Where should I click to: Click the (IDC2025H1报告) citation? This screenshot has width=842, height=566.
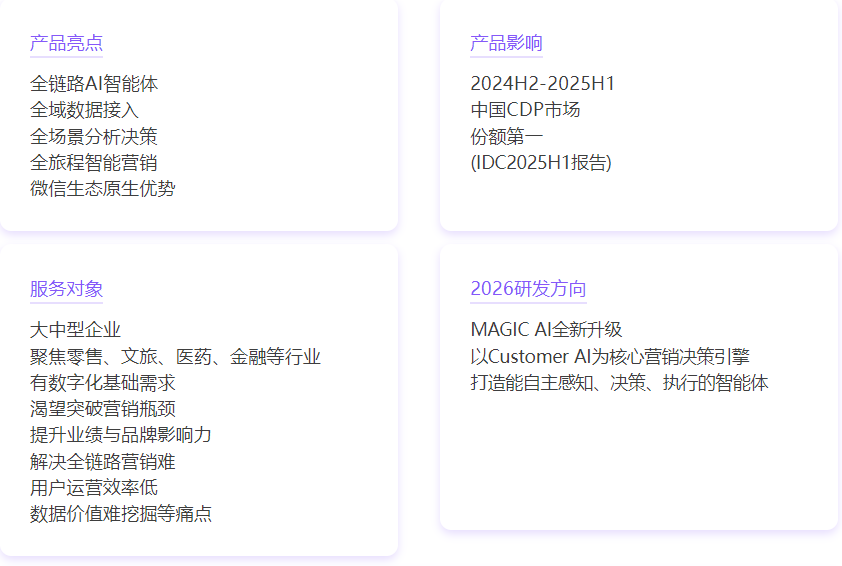point(541,162)
